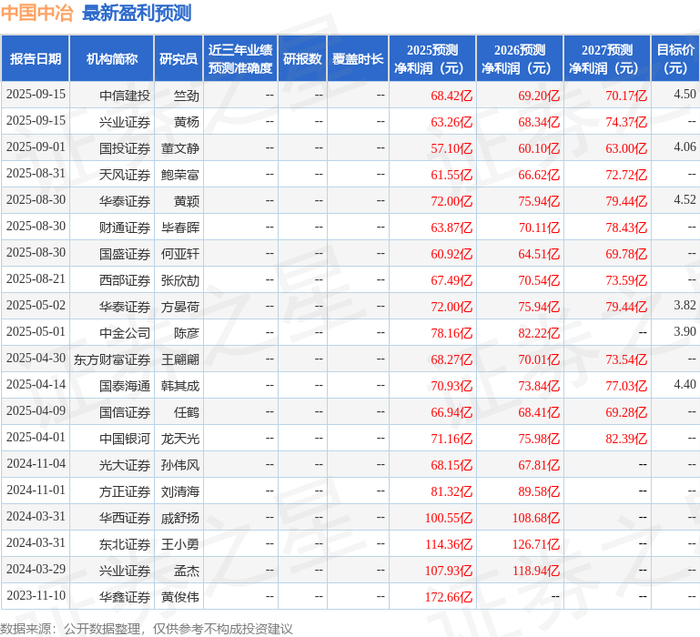700x637 pixels.
Task: Click the 114.36亿 forecast from 东北证券
Action: pos(449,544)
